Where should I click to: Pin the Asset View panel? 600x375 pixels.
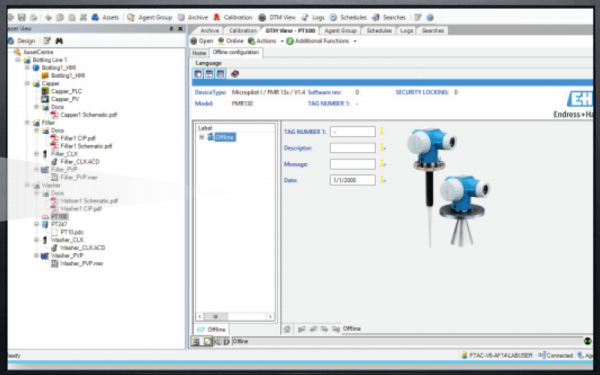pyautogui.click(x=171, y=29)
